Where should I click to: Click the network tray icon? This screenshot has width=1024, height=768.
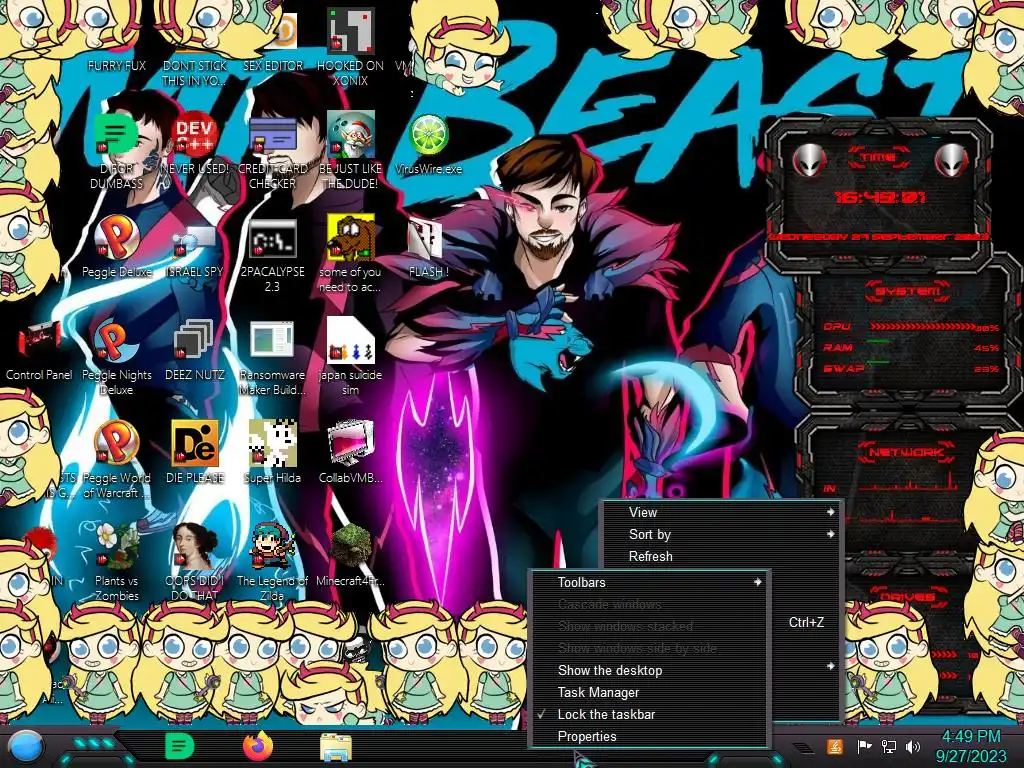(888, 746)
